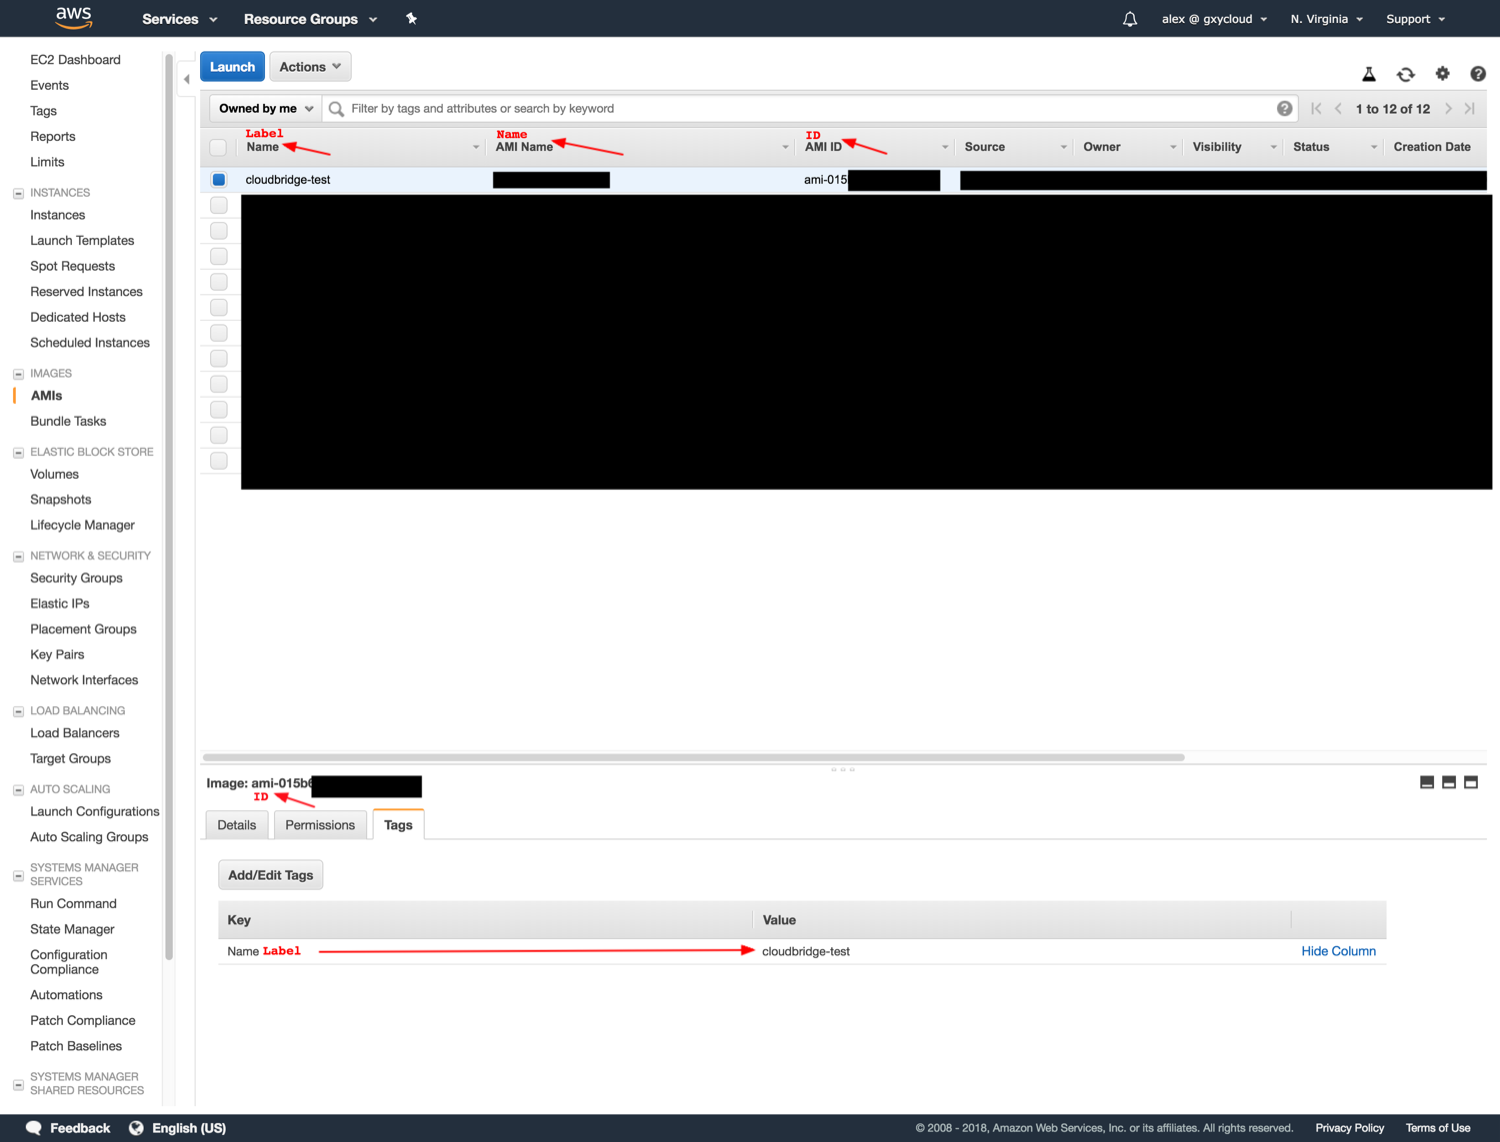The height and width of the screenshot is (1142, 1500).
Task: Check the third row checkbox
Action: 219,231
